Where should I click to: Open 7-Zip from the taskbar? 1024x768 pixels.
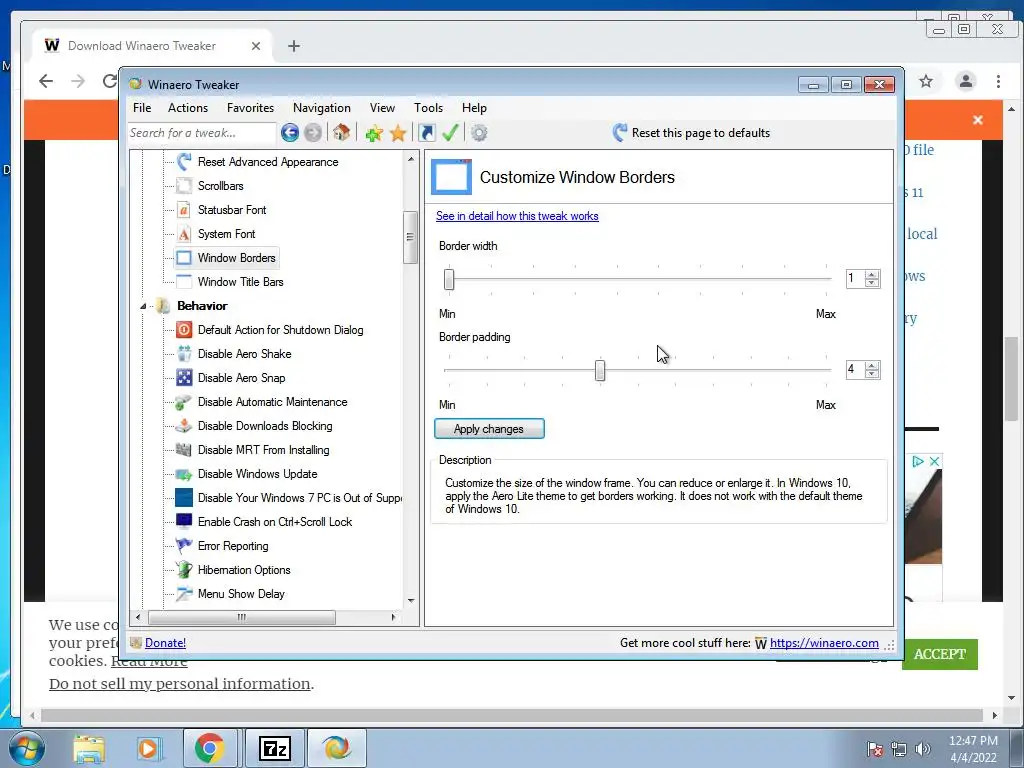click(274, 748)
